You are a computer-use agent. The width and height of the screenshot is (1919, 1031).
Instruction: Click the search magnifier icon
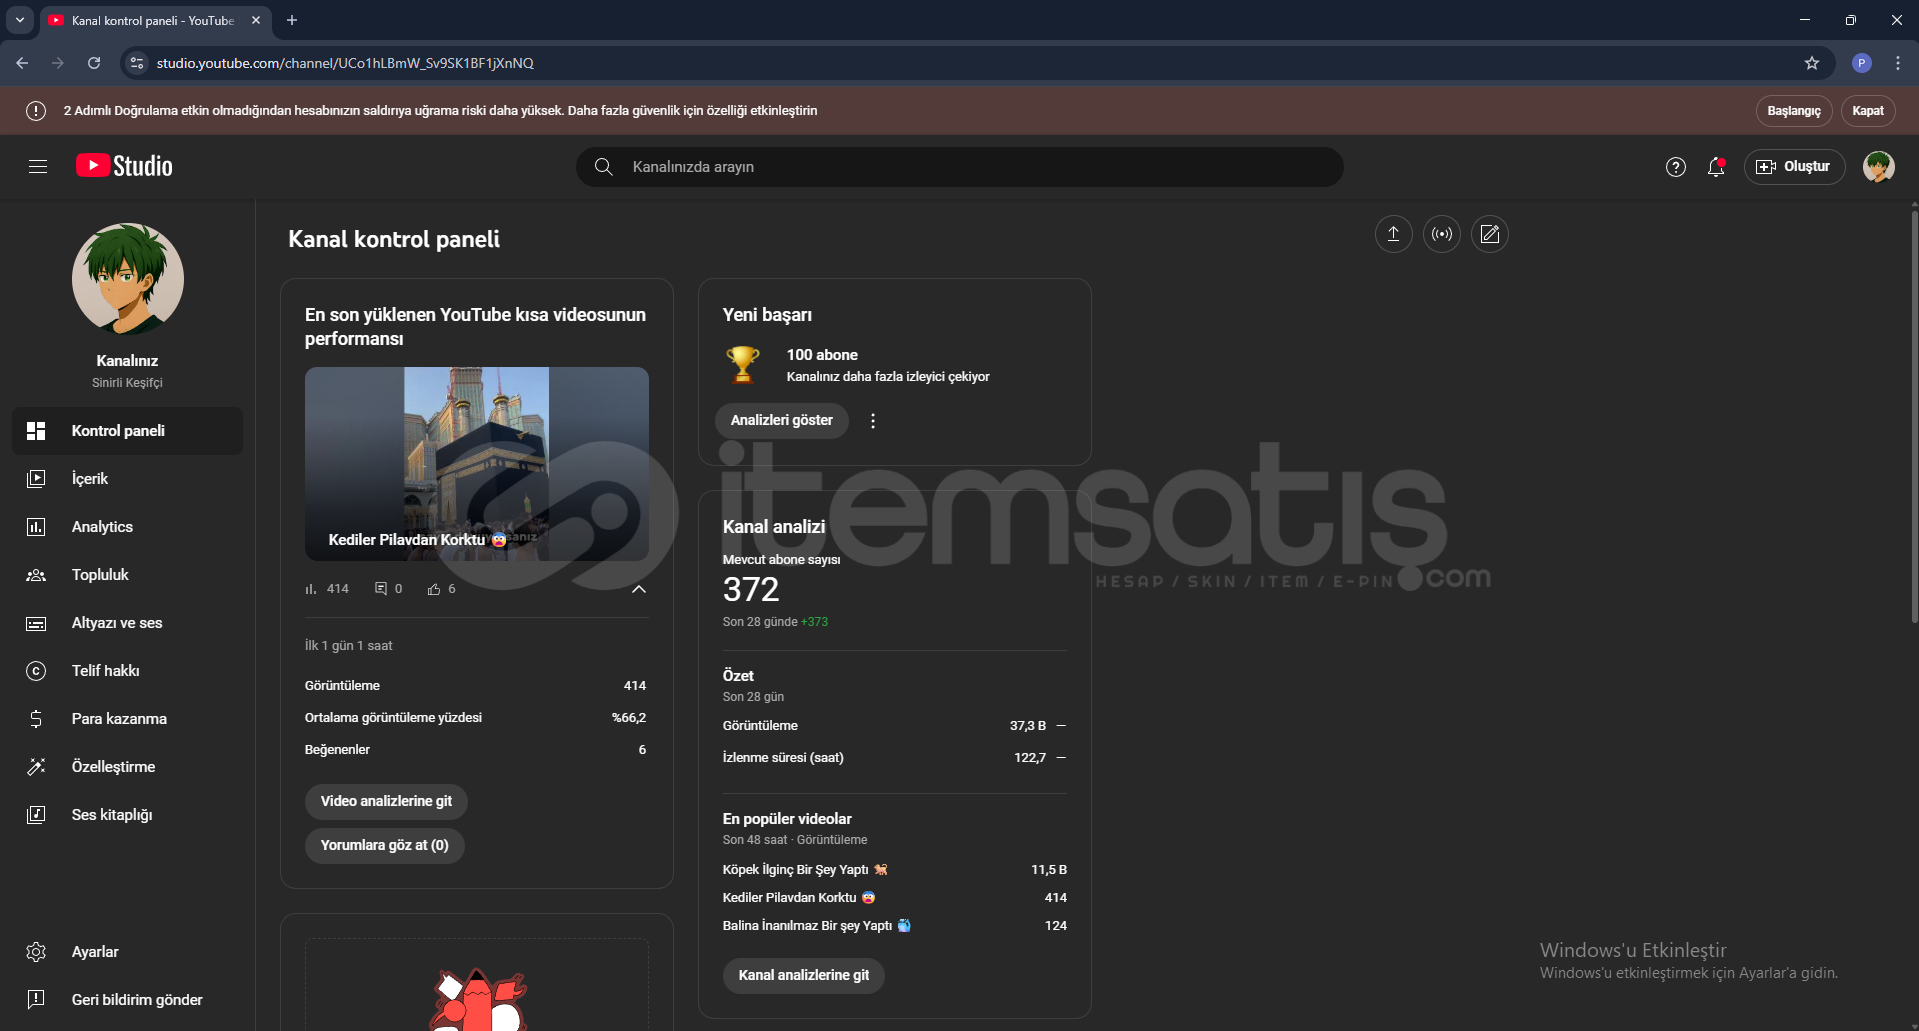(604, 167)
